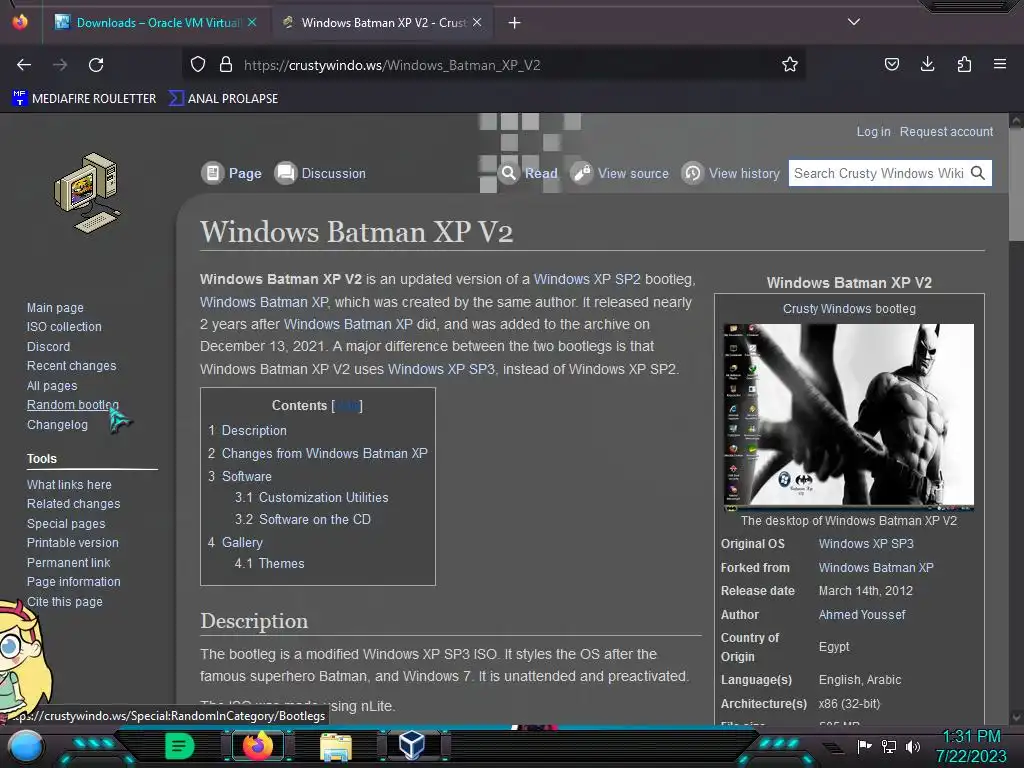Click the Start orb on the taskbar
Screen dimensions: 1024x768
point(26,747)
